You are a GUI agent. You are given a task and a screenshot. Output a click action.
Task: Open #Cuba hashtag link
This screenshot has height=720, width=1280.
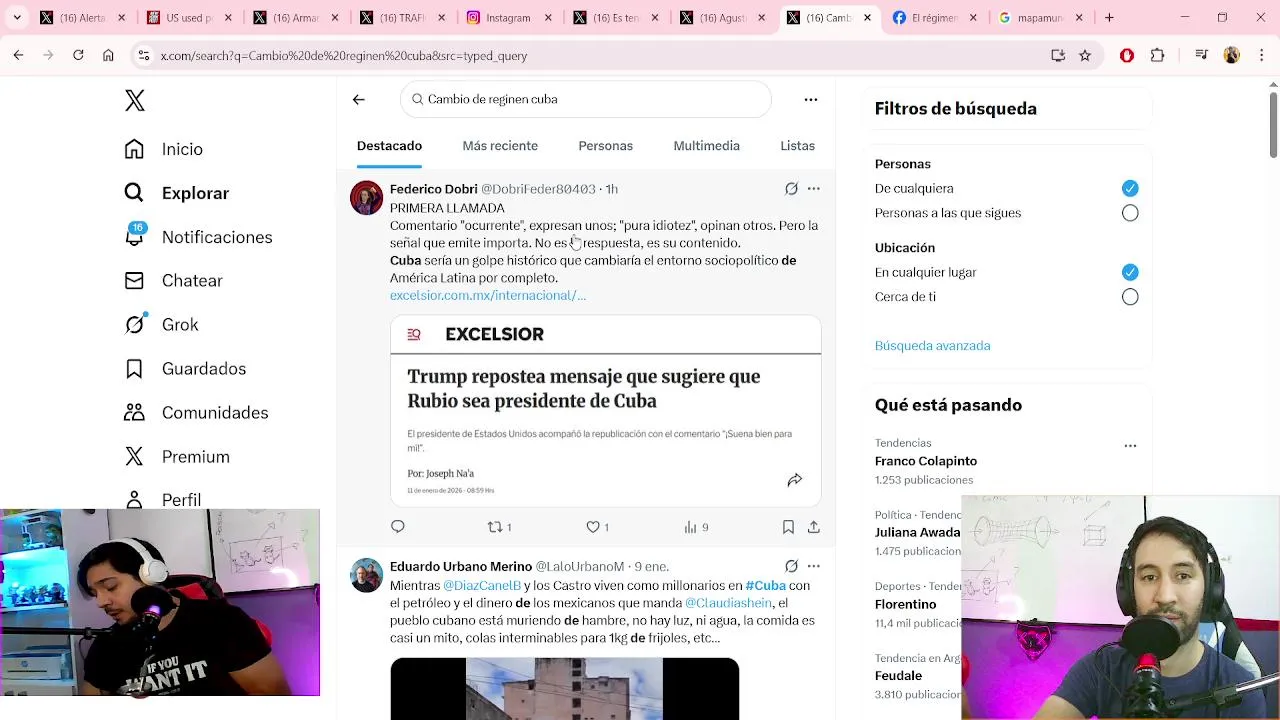click(765, 586)
